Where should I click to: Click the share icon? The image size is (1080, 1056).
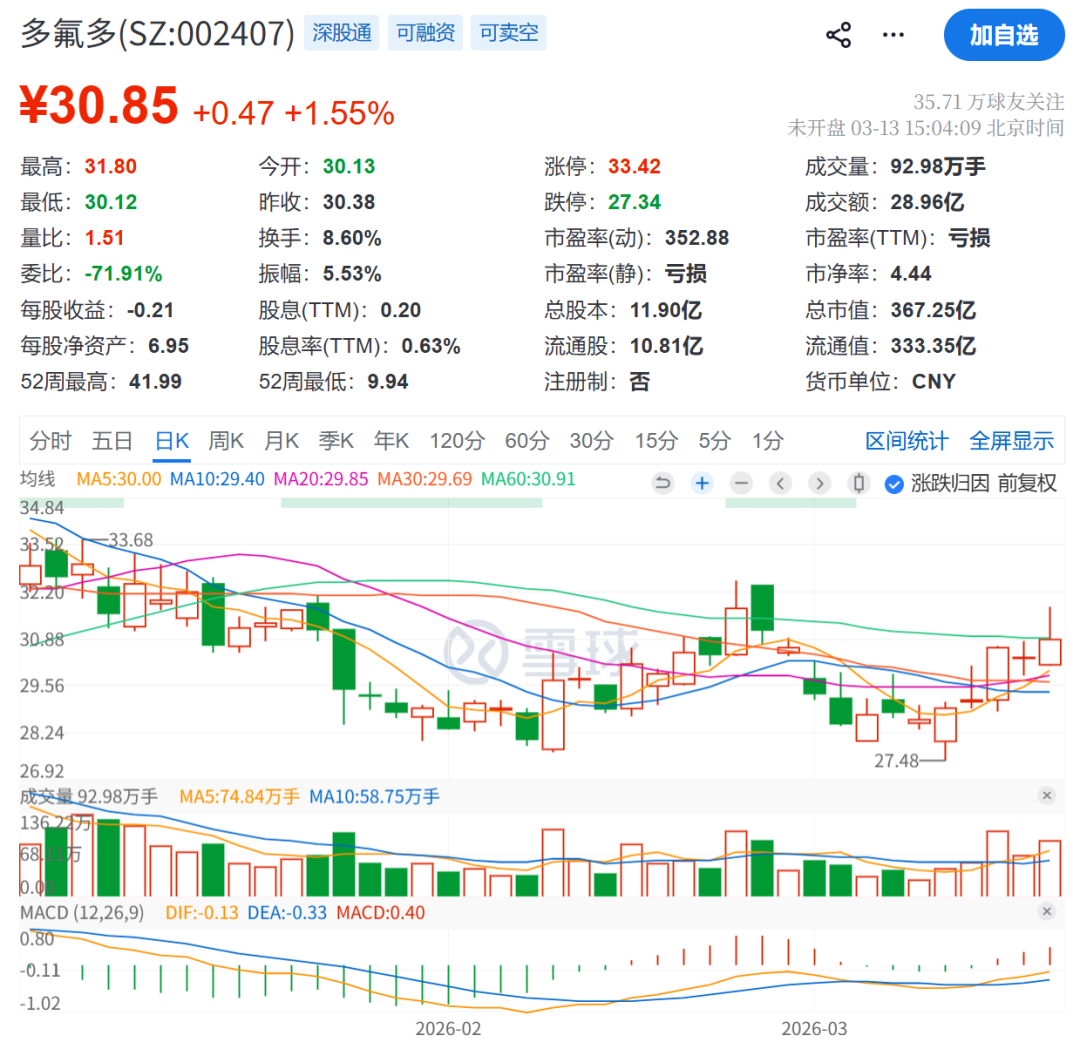(838, 34)
